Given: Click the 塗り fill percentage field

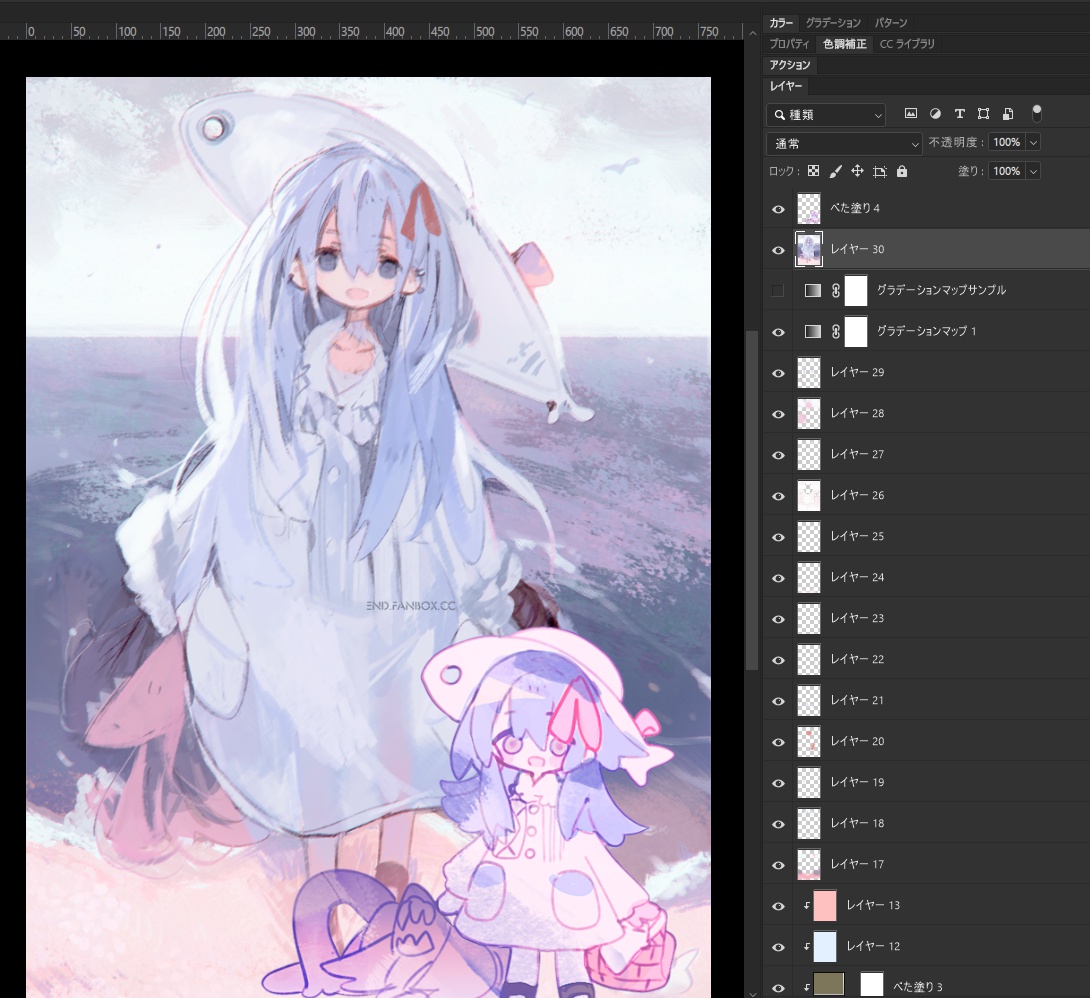Looking at the screenshot, I should pos(1006,172).
